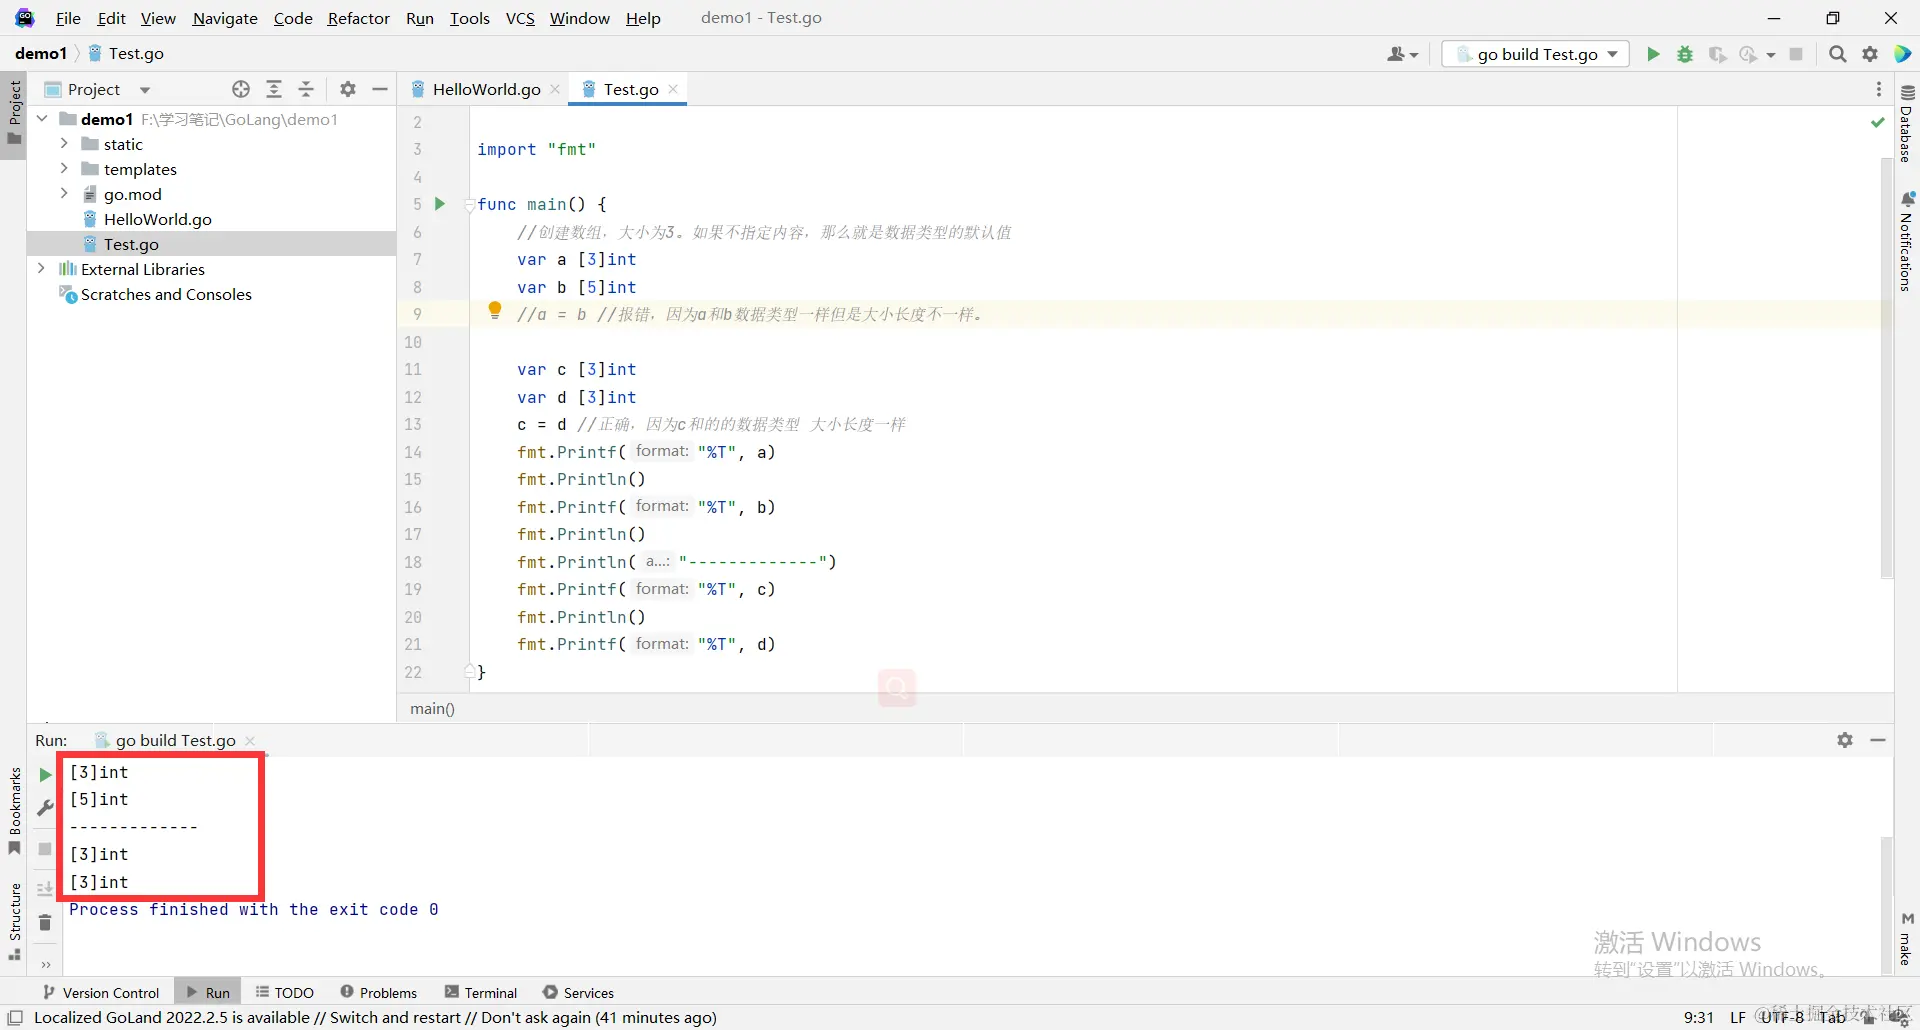The height and width of the screenshot is (1030, 1920).
Task: Collapse all icon in Project panel
Action: pyautogui.click(x=306, y=89)
